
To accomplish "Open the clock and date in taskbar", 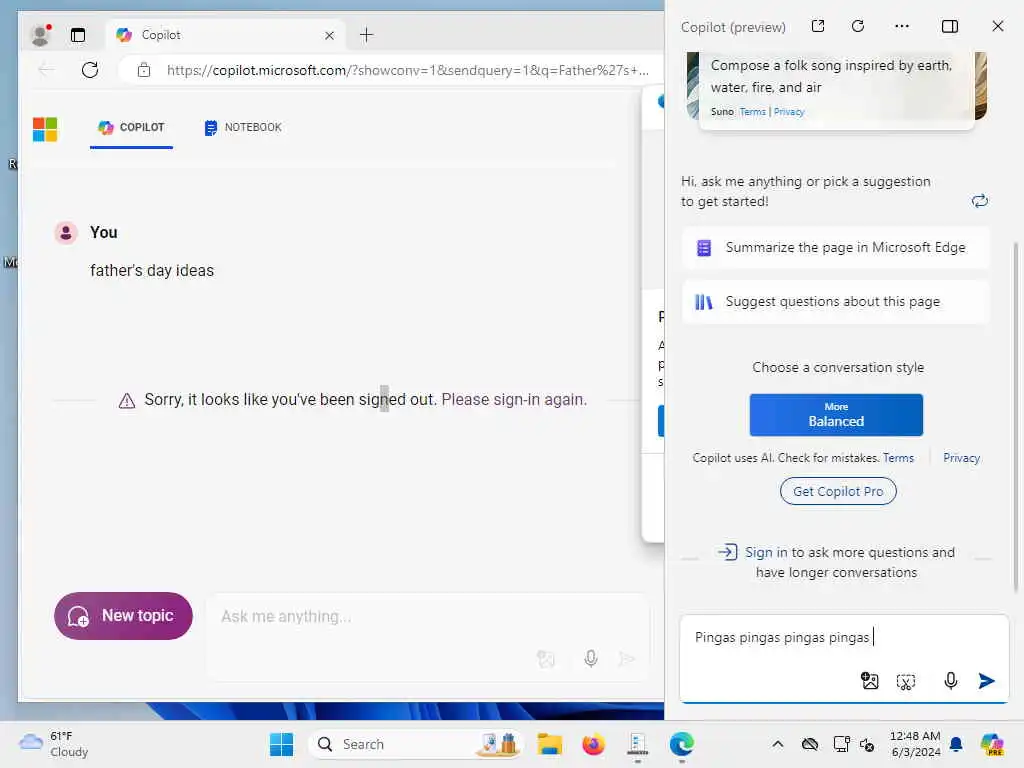I will (915, 744).
